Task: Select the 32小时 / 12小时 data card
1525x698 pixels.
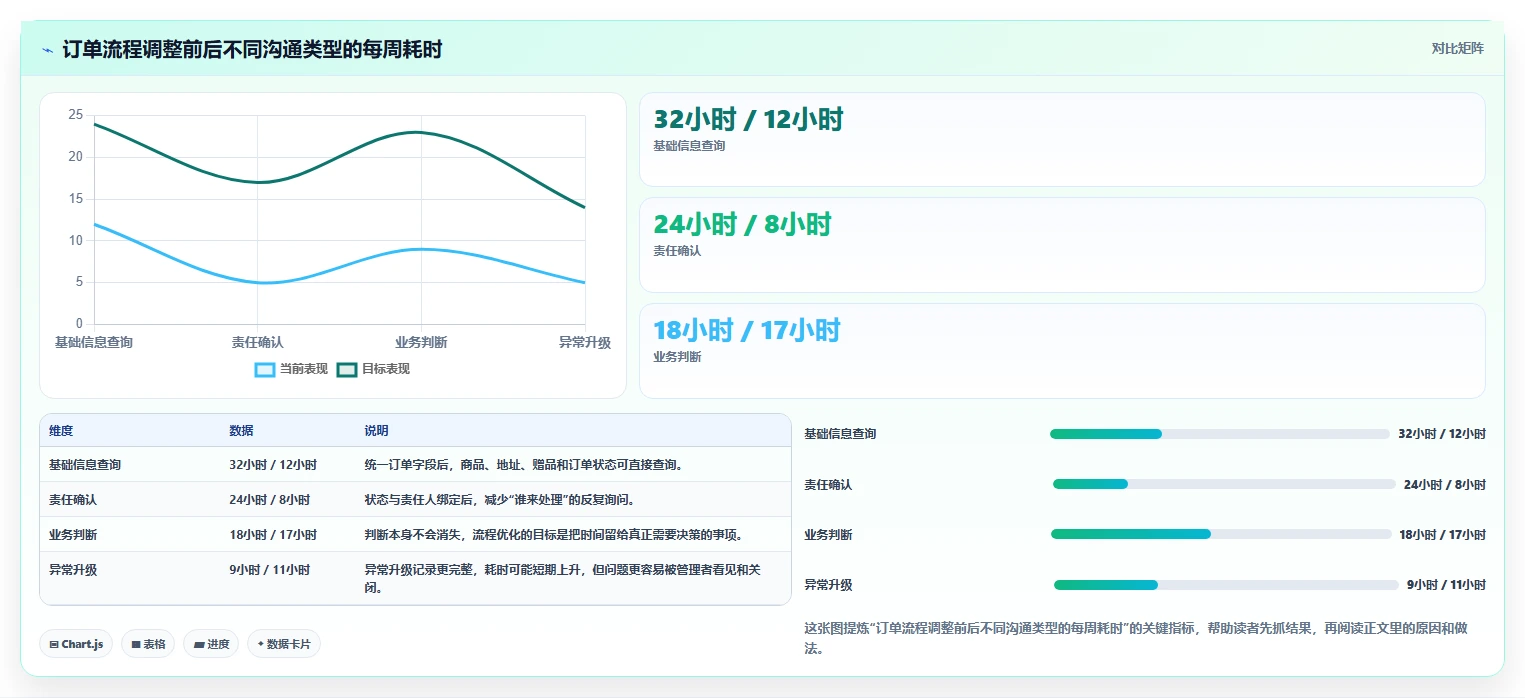Action: [1062, 140]
